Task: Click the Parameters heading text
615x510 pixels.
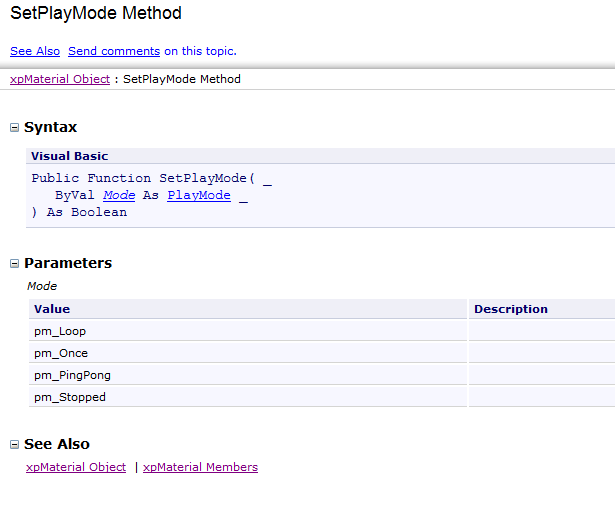Action: [x=68, y=263]
